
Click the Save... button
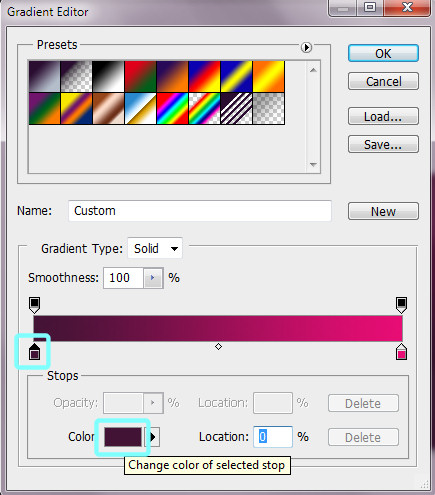click(383, 144)
